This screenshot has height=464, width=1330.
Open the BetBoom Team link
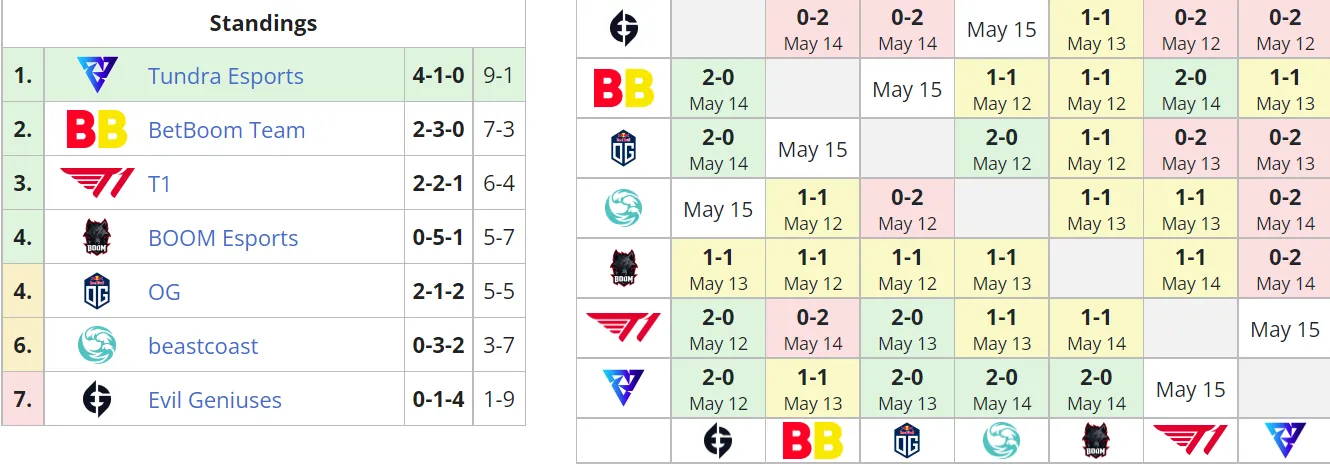[x=227, y=130]
